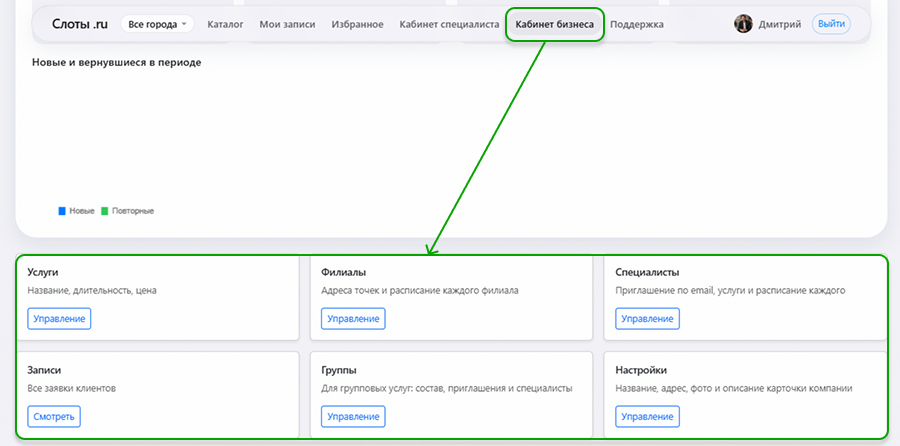Click the text Все заявки клиентов
This screenshot has width=900, height=446.
pos(72,389)
